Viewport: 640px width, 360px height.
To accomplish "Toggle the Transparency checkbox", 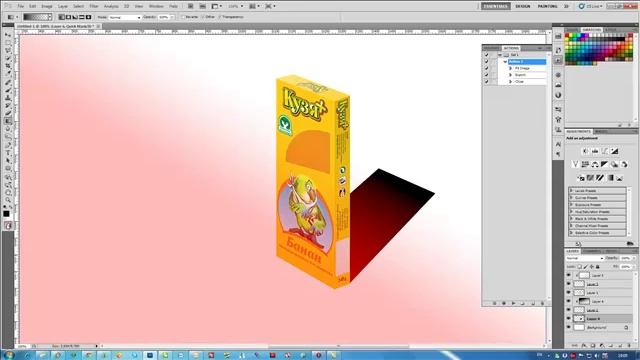I will tap(220, 17).
